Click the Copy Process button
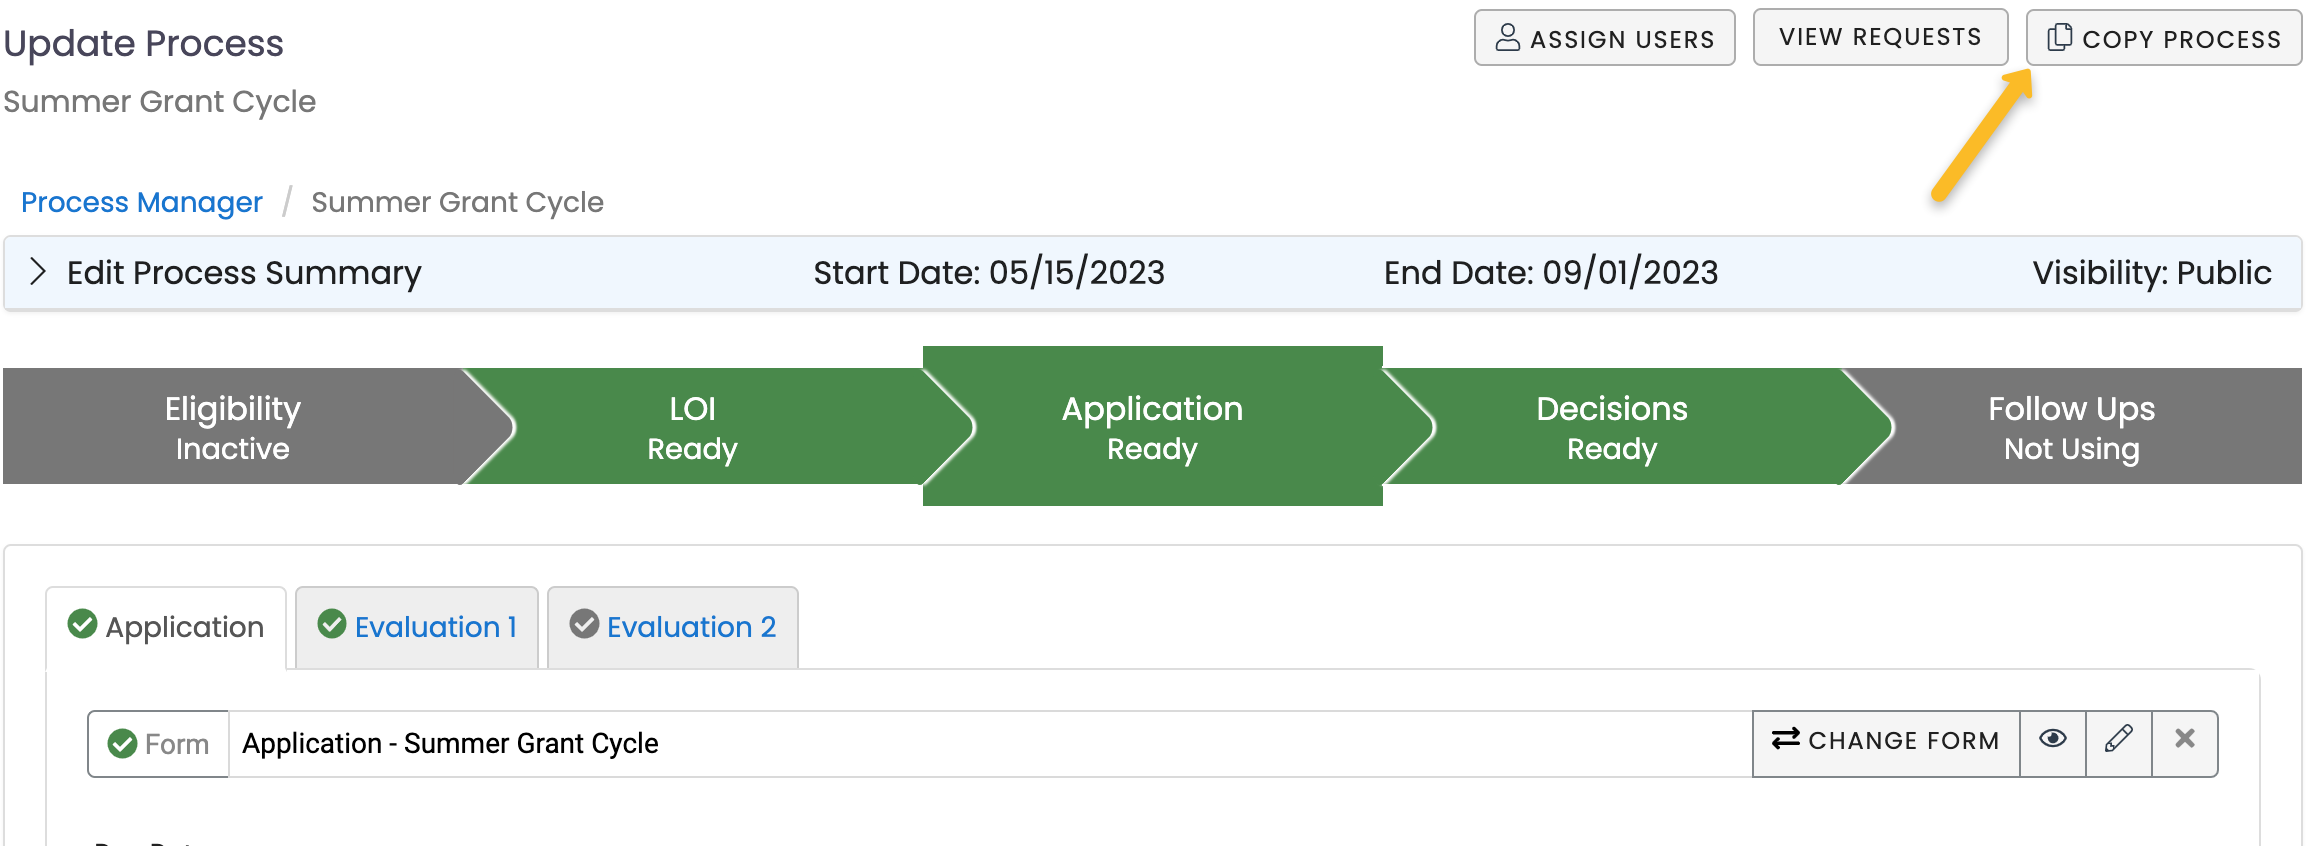Screen dimensions: 2306x846 pyautogui.click(x=2162, y=38)
